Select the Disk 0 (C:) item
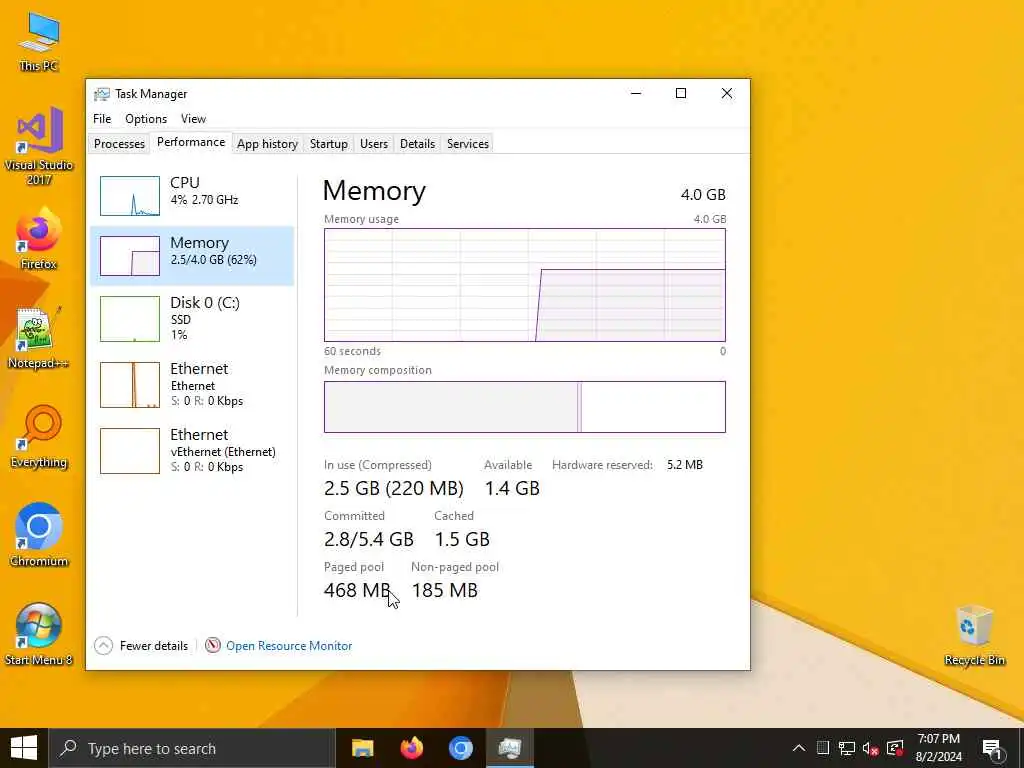Viewport: 1024px width, 768px height. (192, 319)
